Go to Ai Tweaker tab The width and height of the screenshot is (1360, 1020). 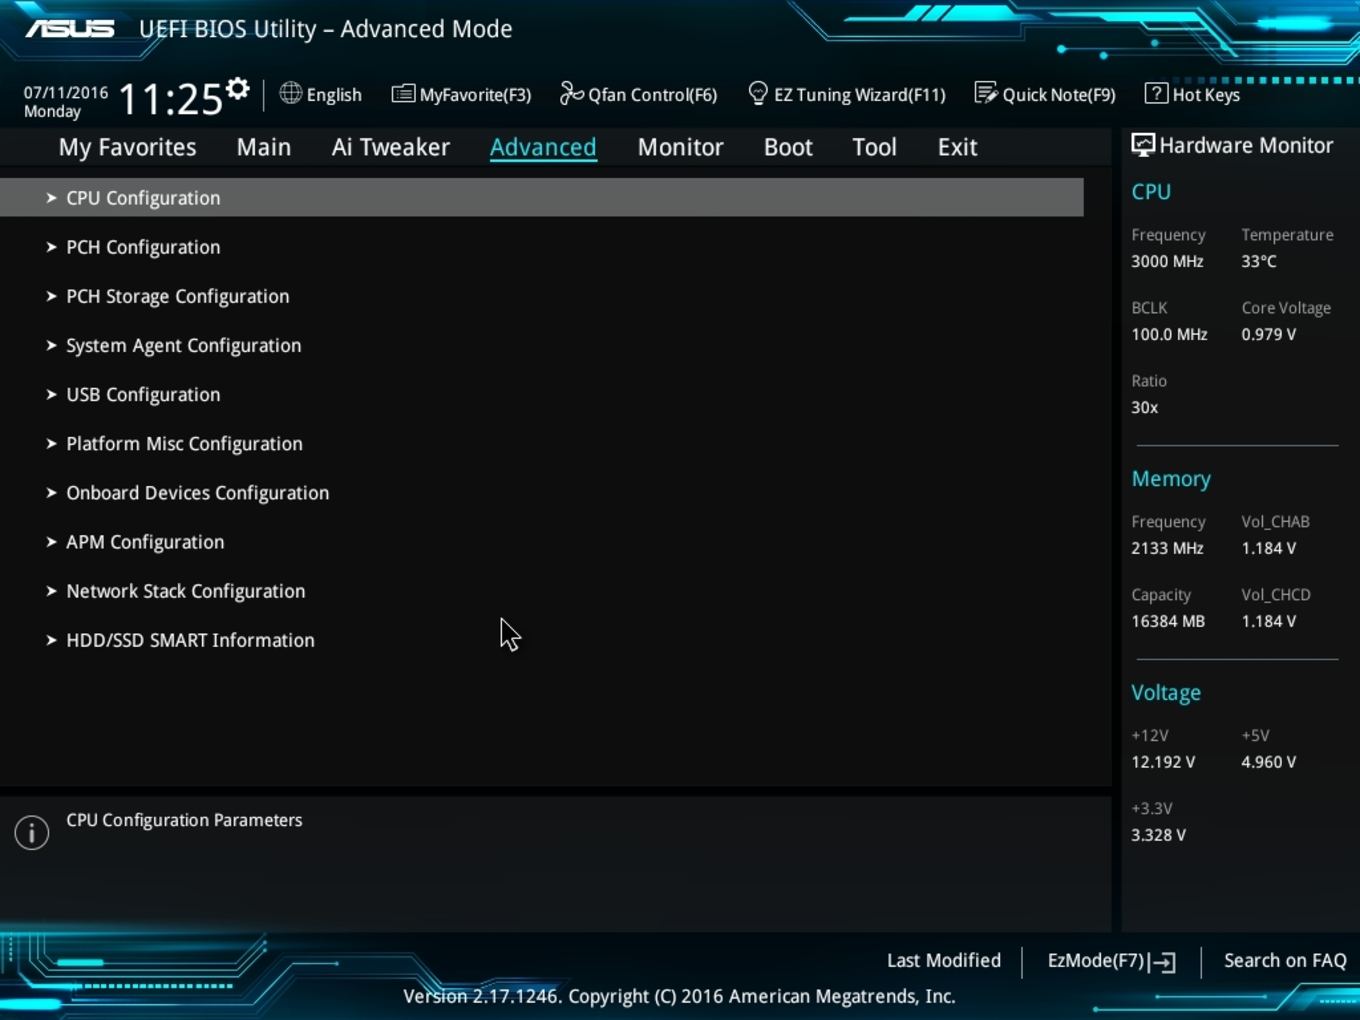(x=391, y=147)
